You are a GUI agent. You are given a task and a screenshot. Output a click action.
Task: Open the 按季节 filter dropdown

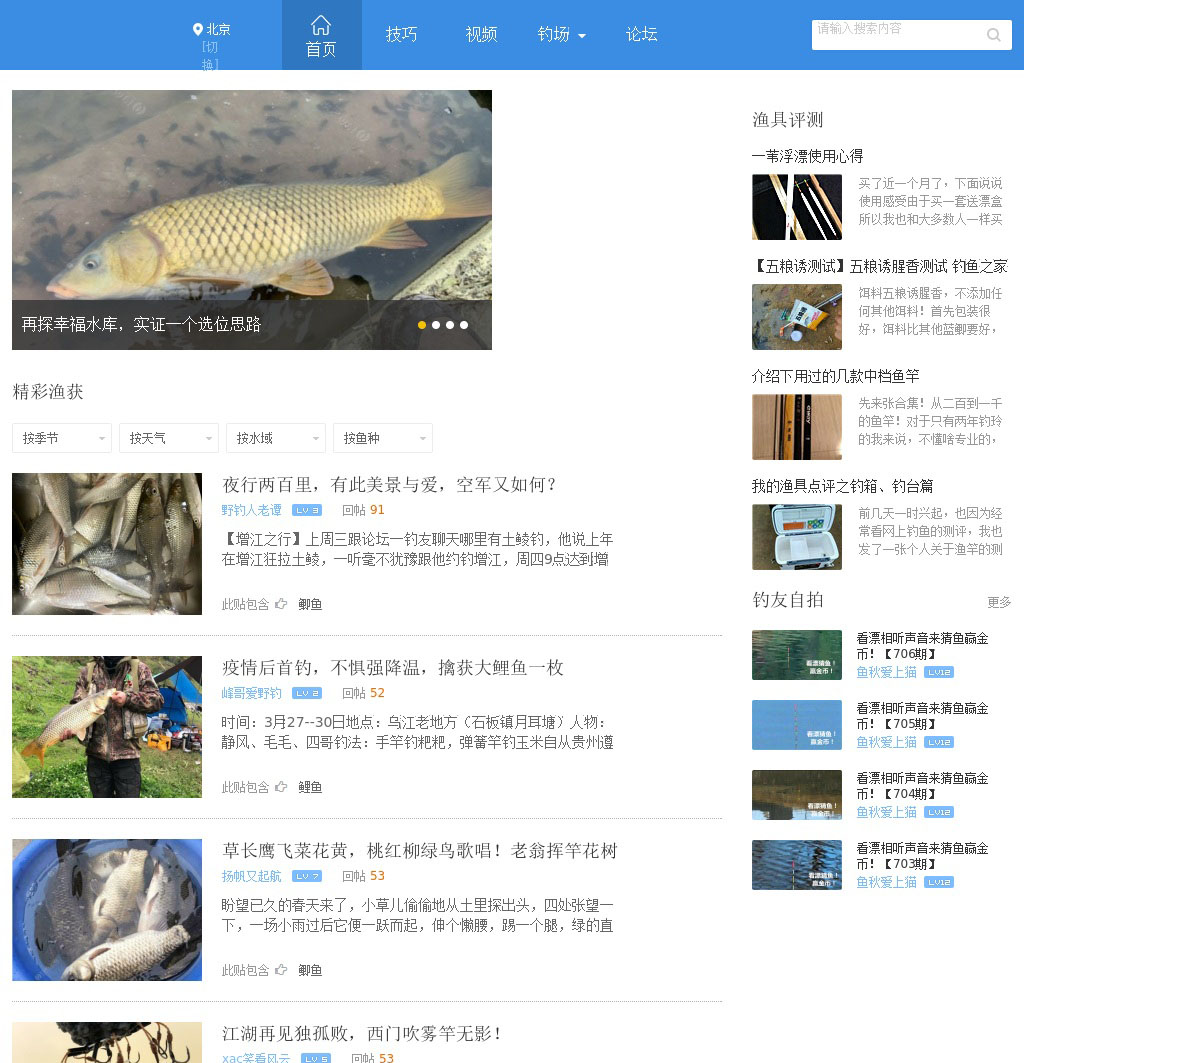point(62,438)
